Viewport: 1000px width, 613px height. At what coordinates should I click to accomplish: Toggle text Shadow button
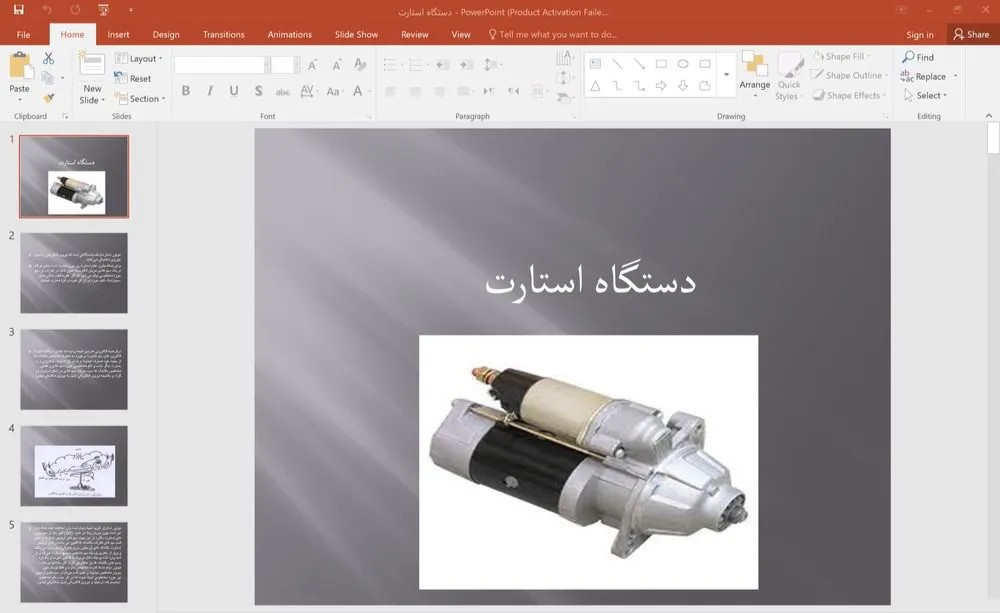(x=258, y=91)
